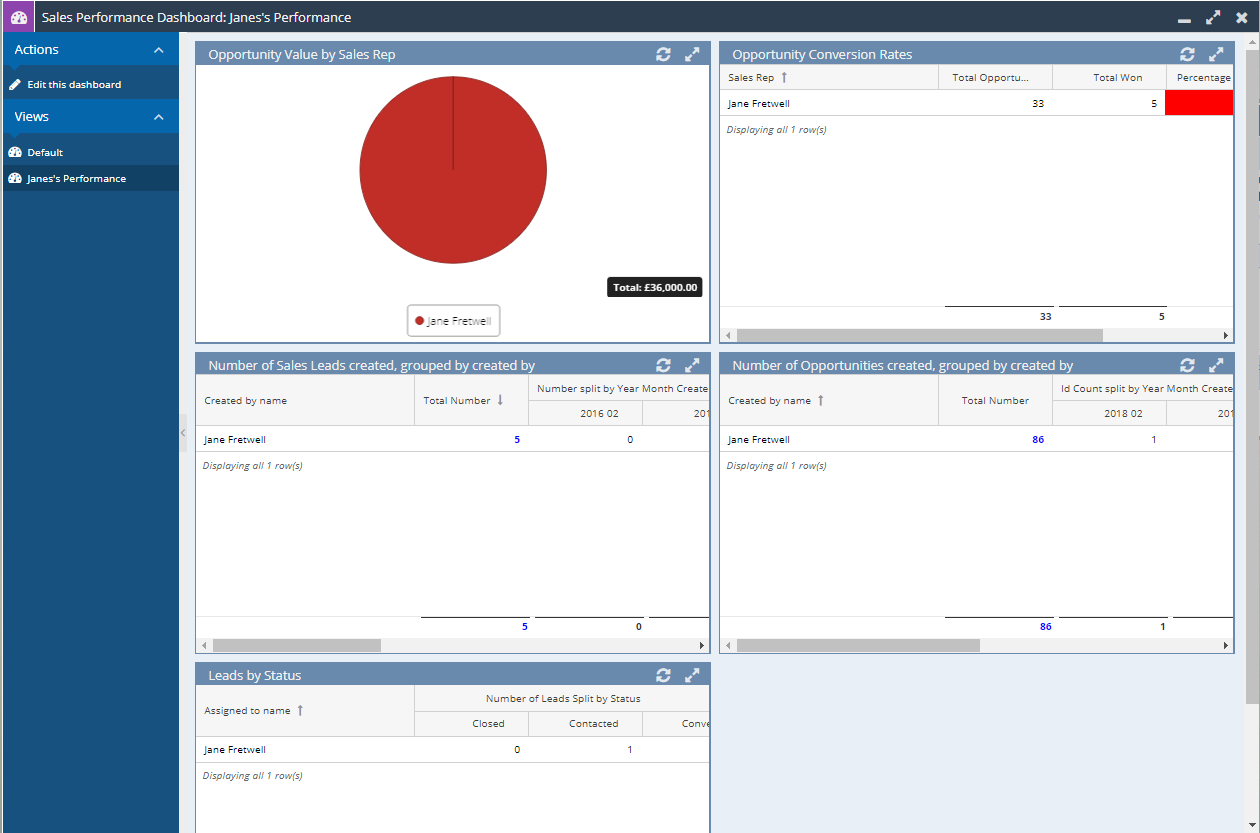
Task: Select Jane Fretwell row in Conversion Rates
Action: (977, 103)
